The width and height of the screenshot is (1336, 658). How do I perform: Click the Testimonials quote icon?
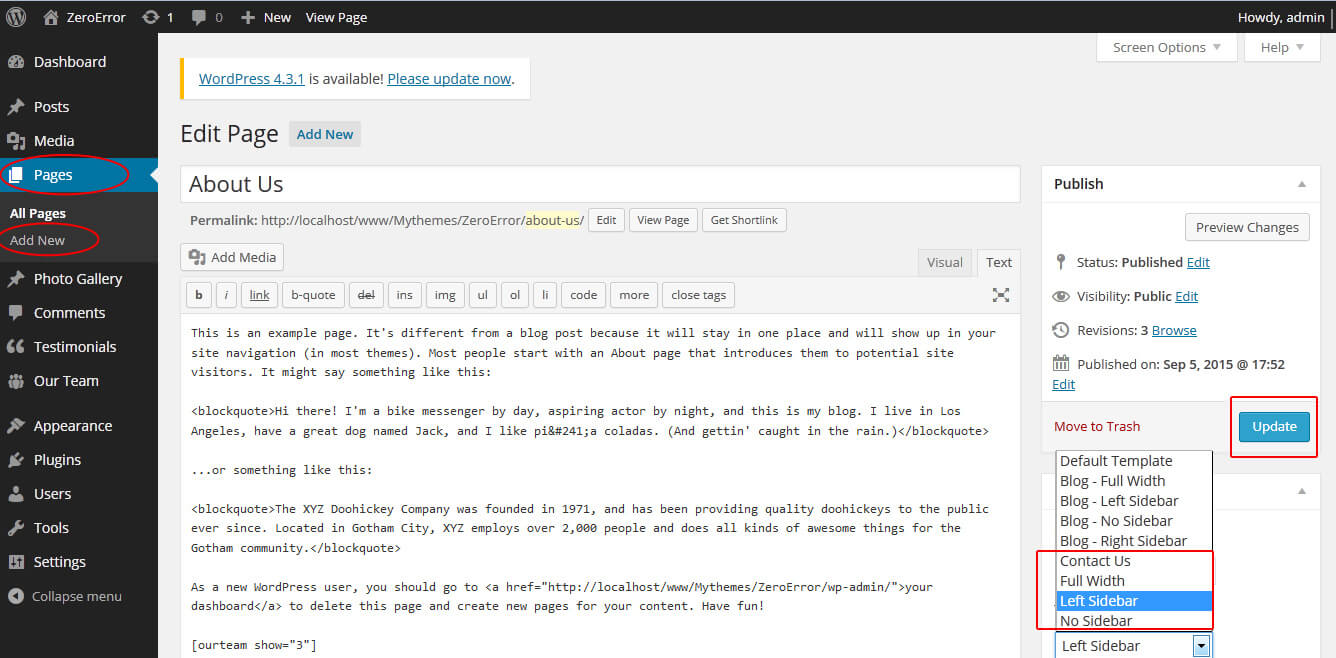[x=15, y=347]
